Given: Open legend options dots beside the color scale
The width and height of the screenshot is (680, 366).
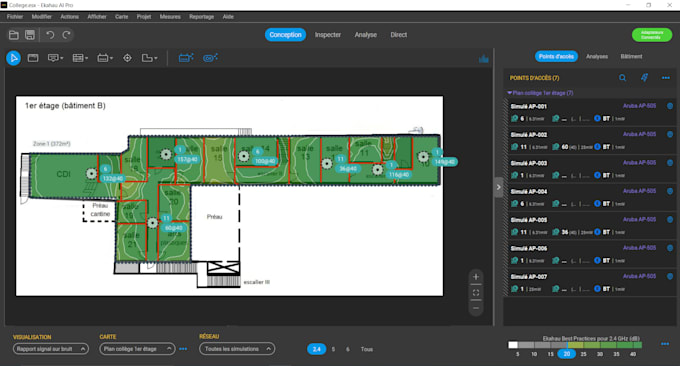Looking at the screenshot, I should pos(665,344).
